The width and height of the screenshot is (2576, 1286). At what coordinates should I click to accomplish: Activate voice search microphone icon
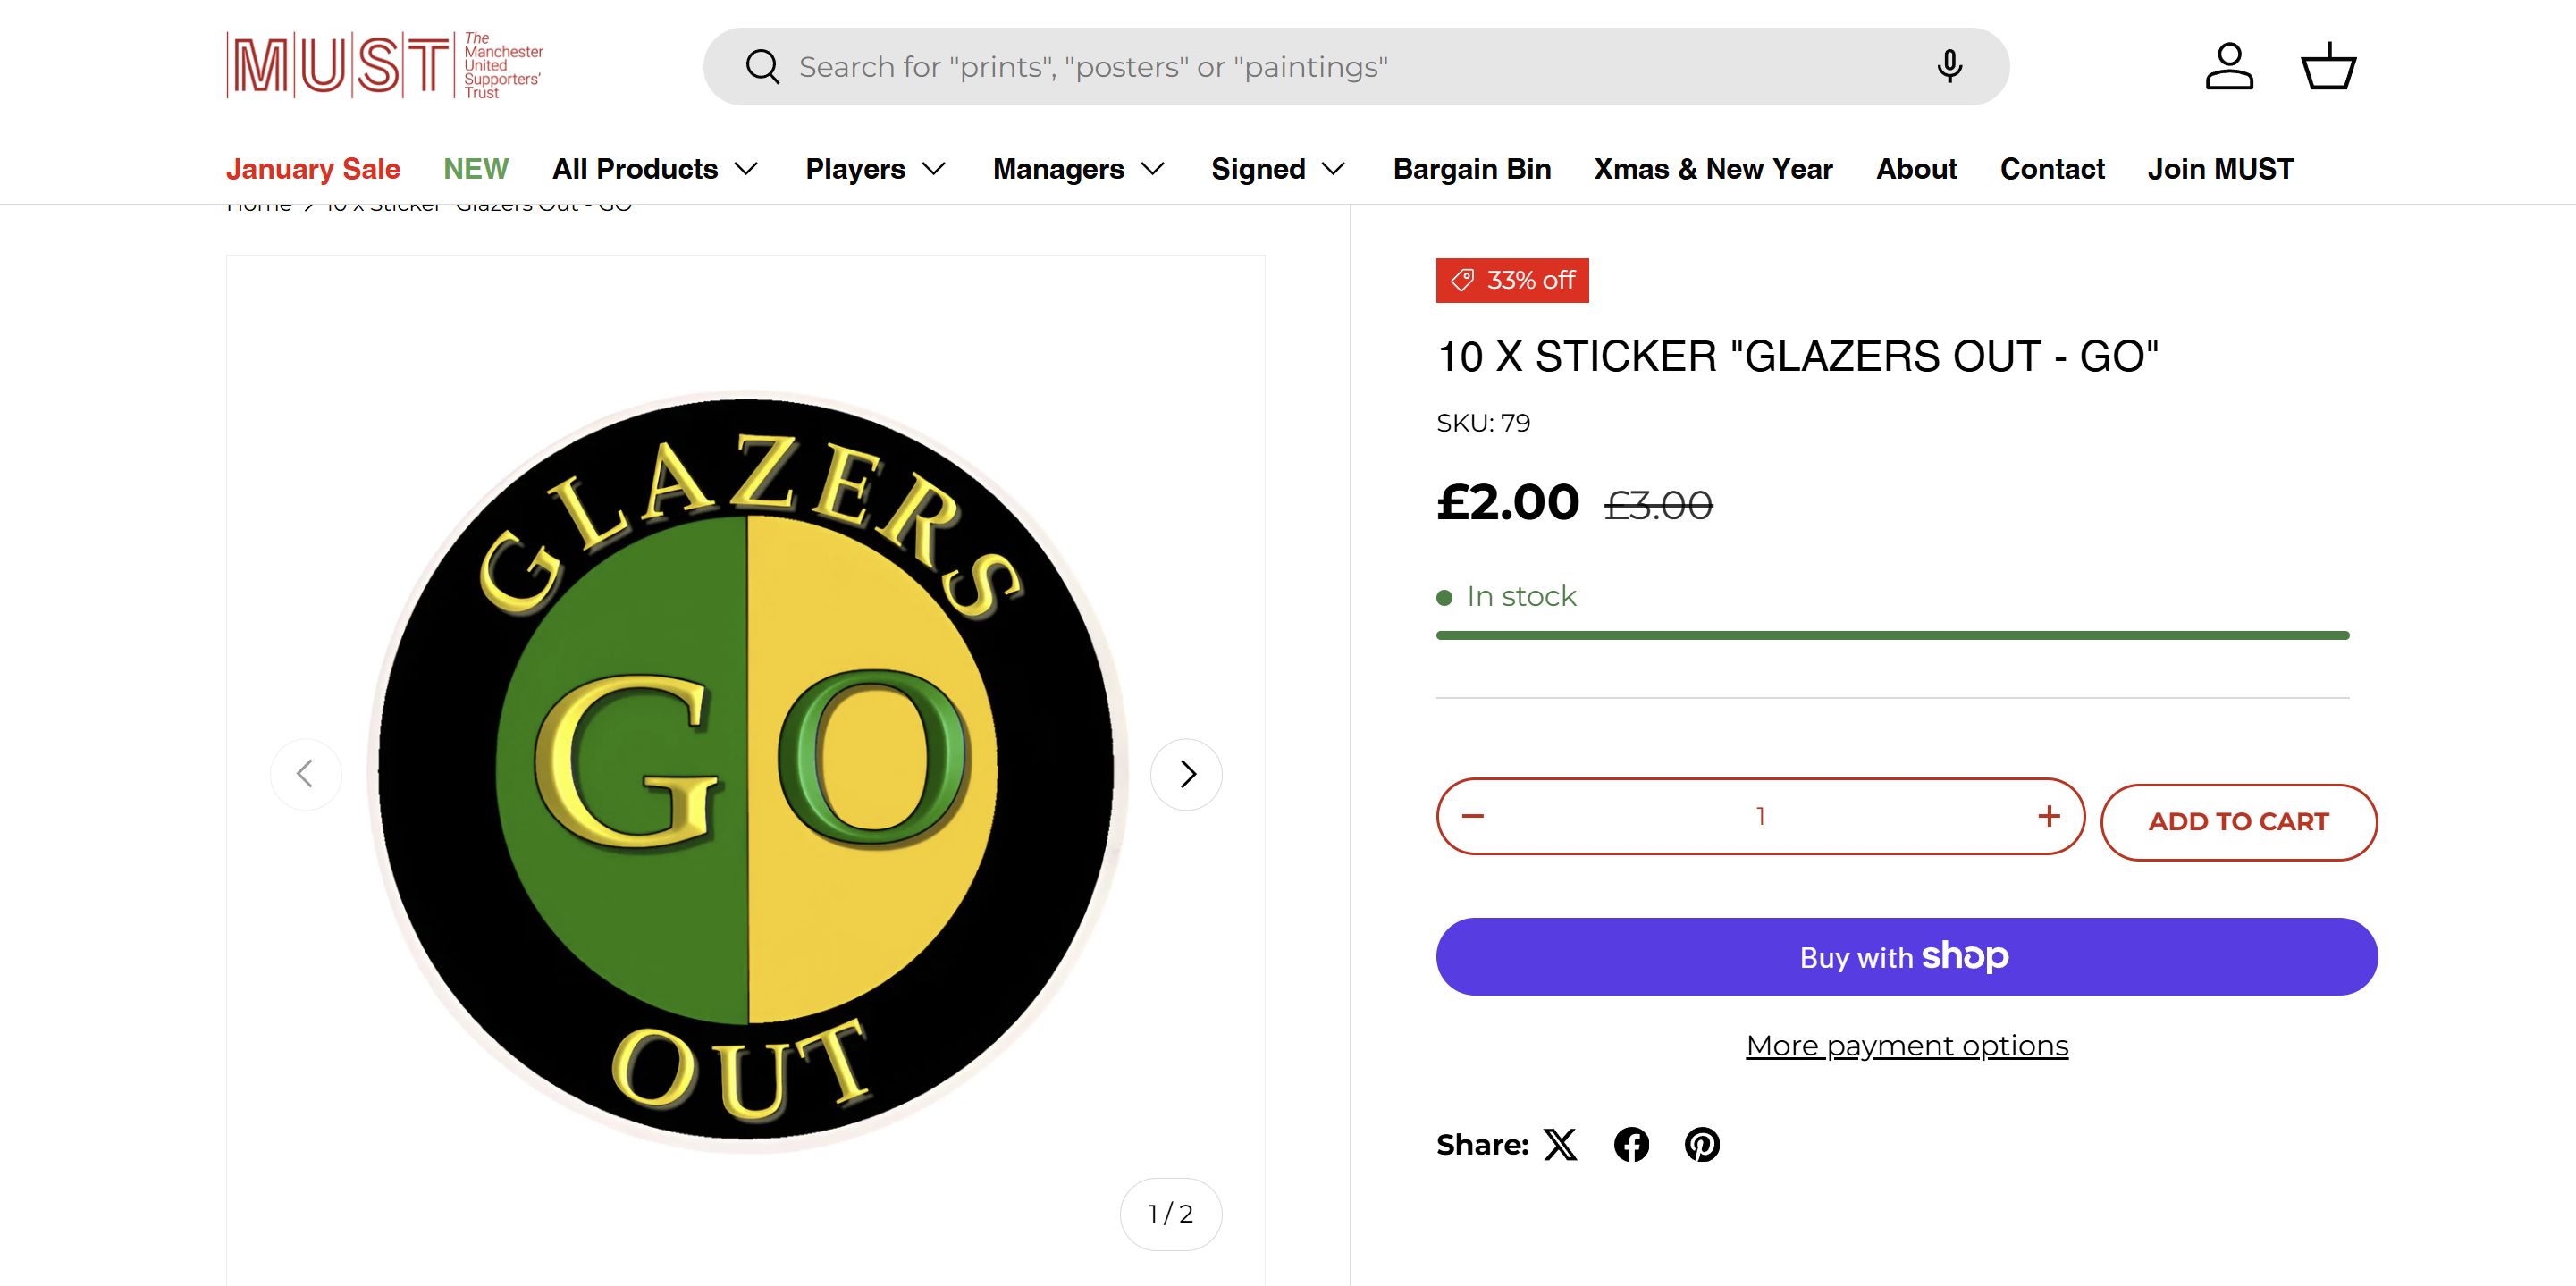(1949, 67)
